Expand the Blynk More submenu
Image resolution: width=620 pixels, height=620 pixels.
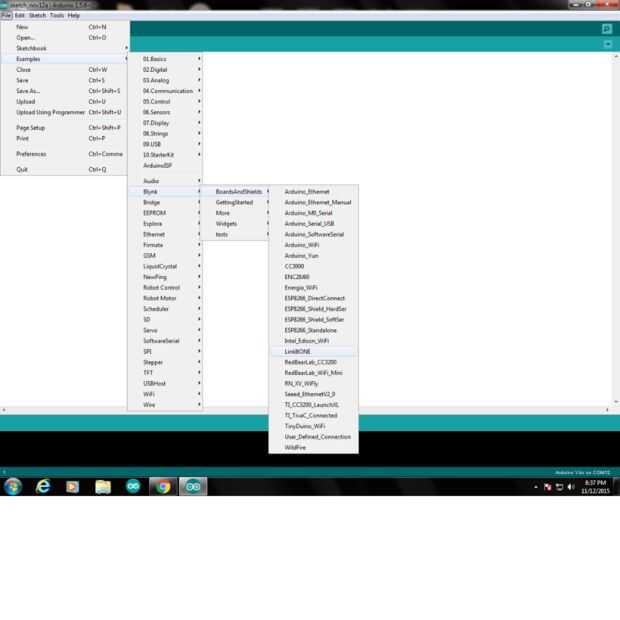point(236,213)
